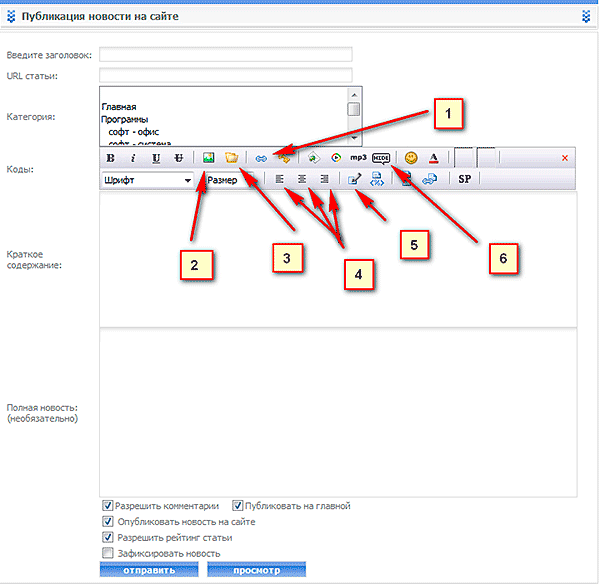Screen dimensions: 600x585
Task: Toggle 'Разрешить комментарии' checkbox
Action: (107, 506)
